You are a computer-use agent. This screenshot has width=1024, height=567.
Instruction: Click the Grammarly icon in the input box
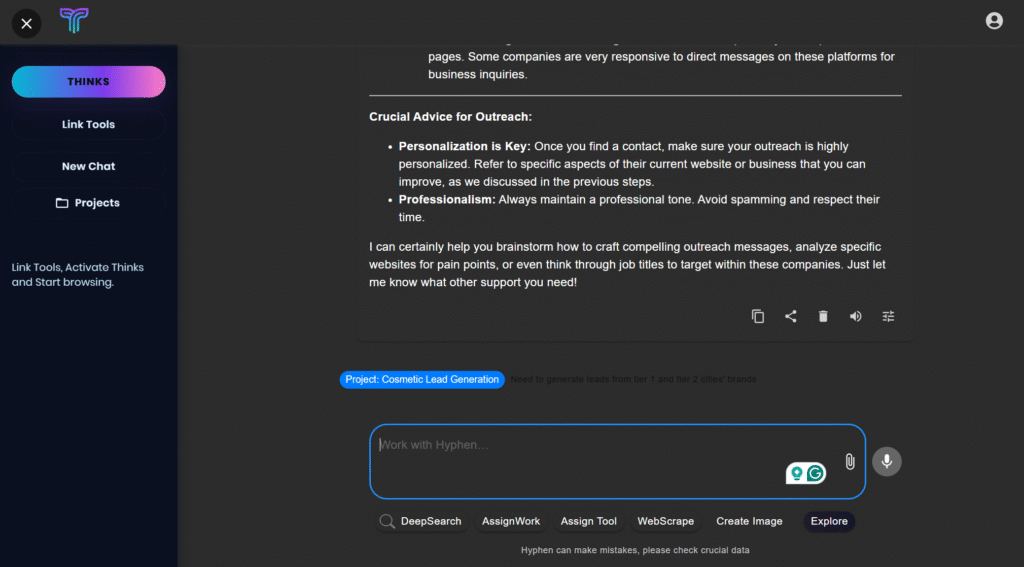(x=816, y=473)
